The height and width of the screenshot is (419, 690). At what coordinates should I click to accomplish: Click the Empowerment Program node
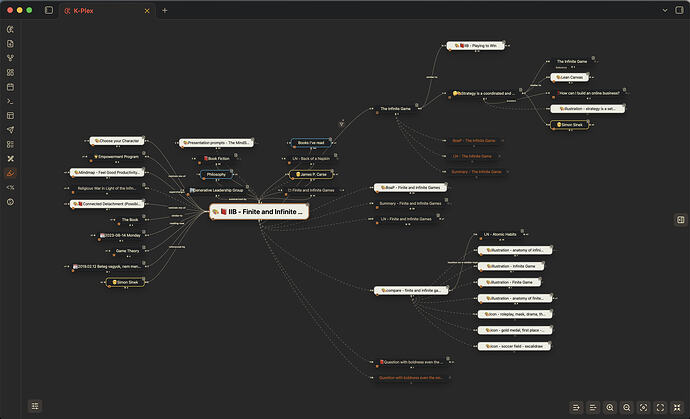[x=116, y=157]
